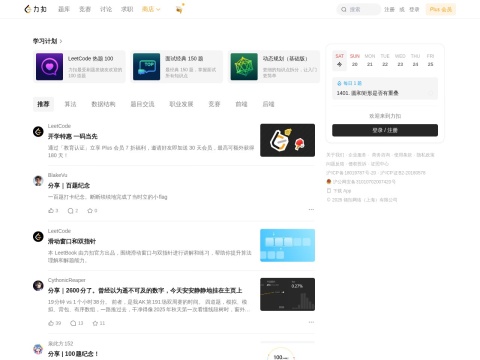The width and height of the screenshot is (480, 360).
Task: Open the 分享 | 百题纪念 post title
Action: [x=69, y=186]
